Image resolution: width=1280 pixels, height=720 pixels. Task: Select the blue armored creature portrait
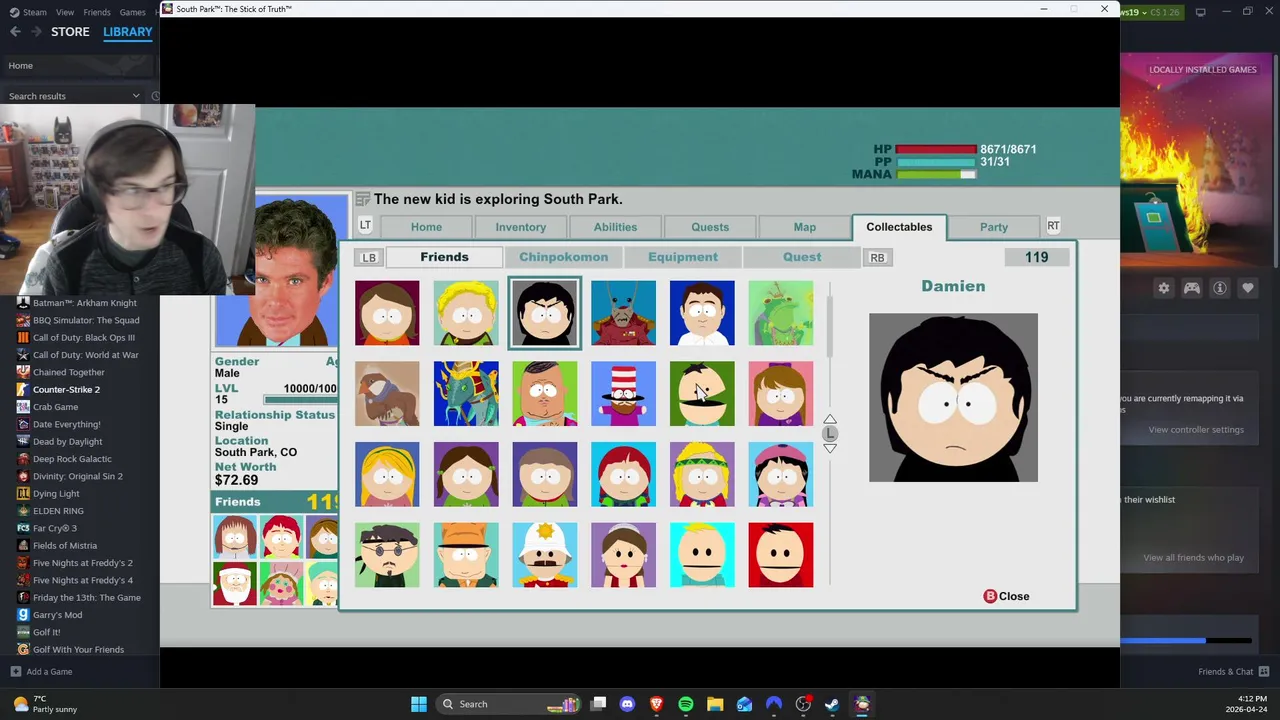tap(466, 394)
